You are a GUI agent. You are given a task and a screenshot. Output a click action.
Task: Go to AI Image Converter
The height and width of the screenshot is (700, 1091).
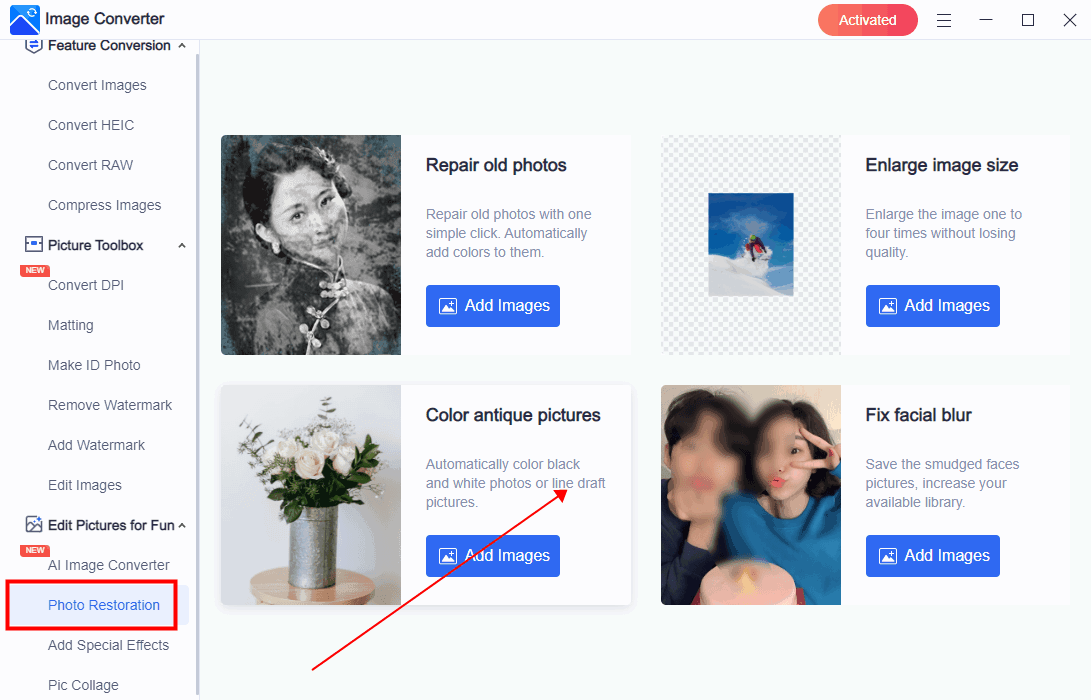coord(109,565)
